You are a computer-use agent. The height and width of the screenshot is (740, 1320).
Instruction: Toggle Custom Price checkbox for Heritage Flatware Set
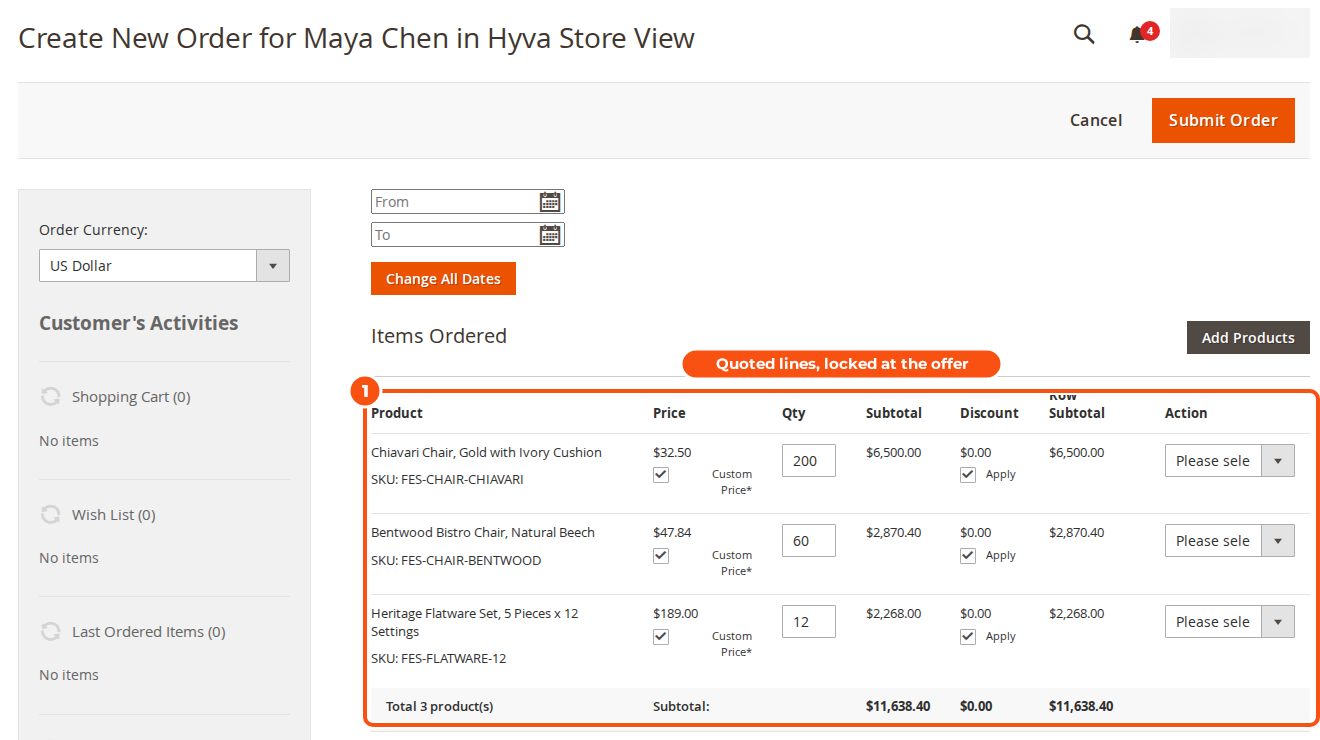(x=661, y=637)
